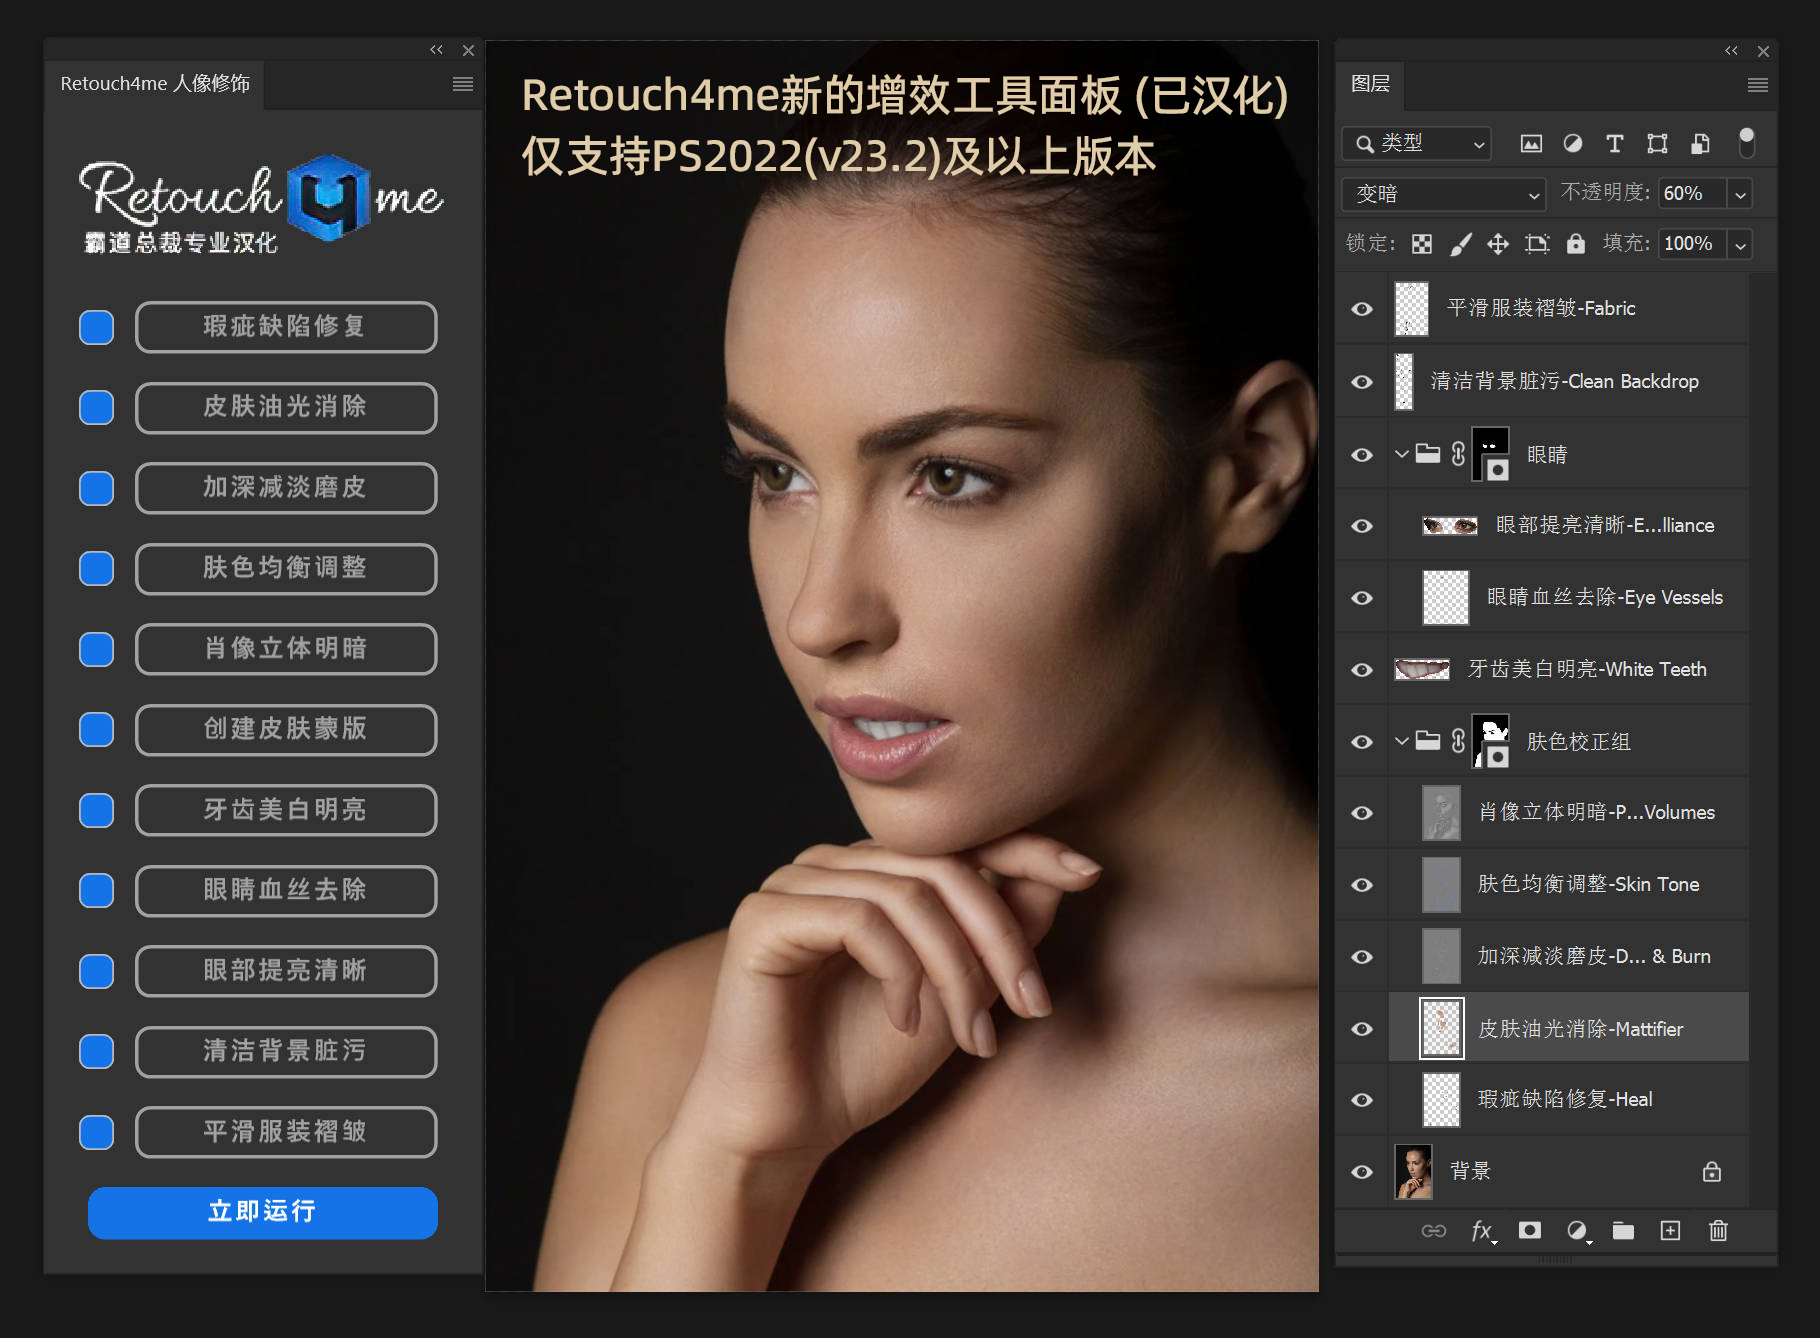The height and width of the screenshot is (1338, 1820).
Task: Click the 背景 layer thumbnail
Action: click(x=1414, y=1172)
